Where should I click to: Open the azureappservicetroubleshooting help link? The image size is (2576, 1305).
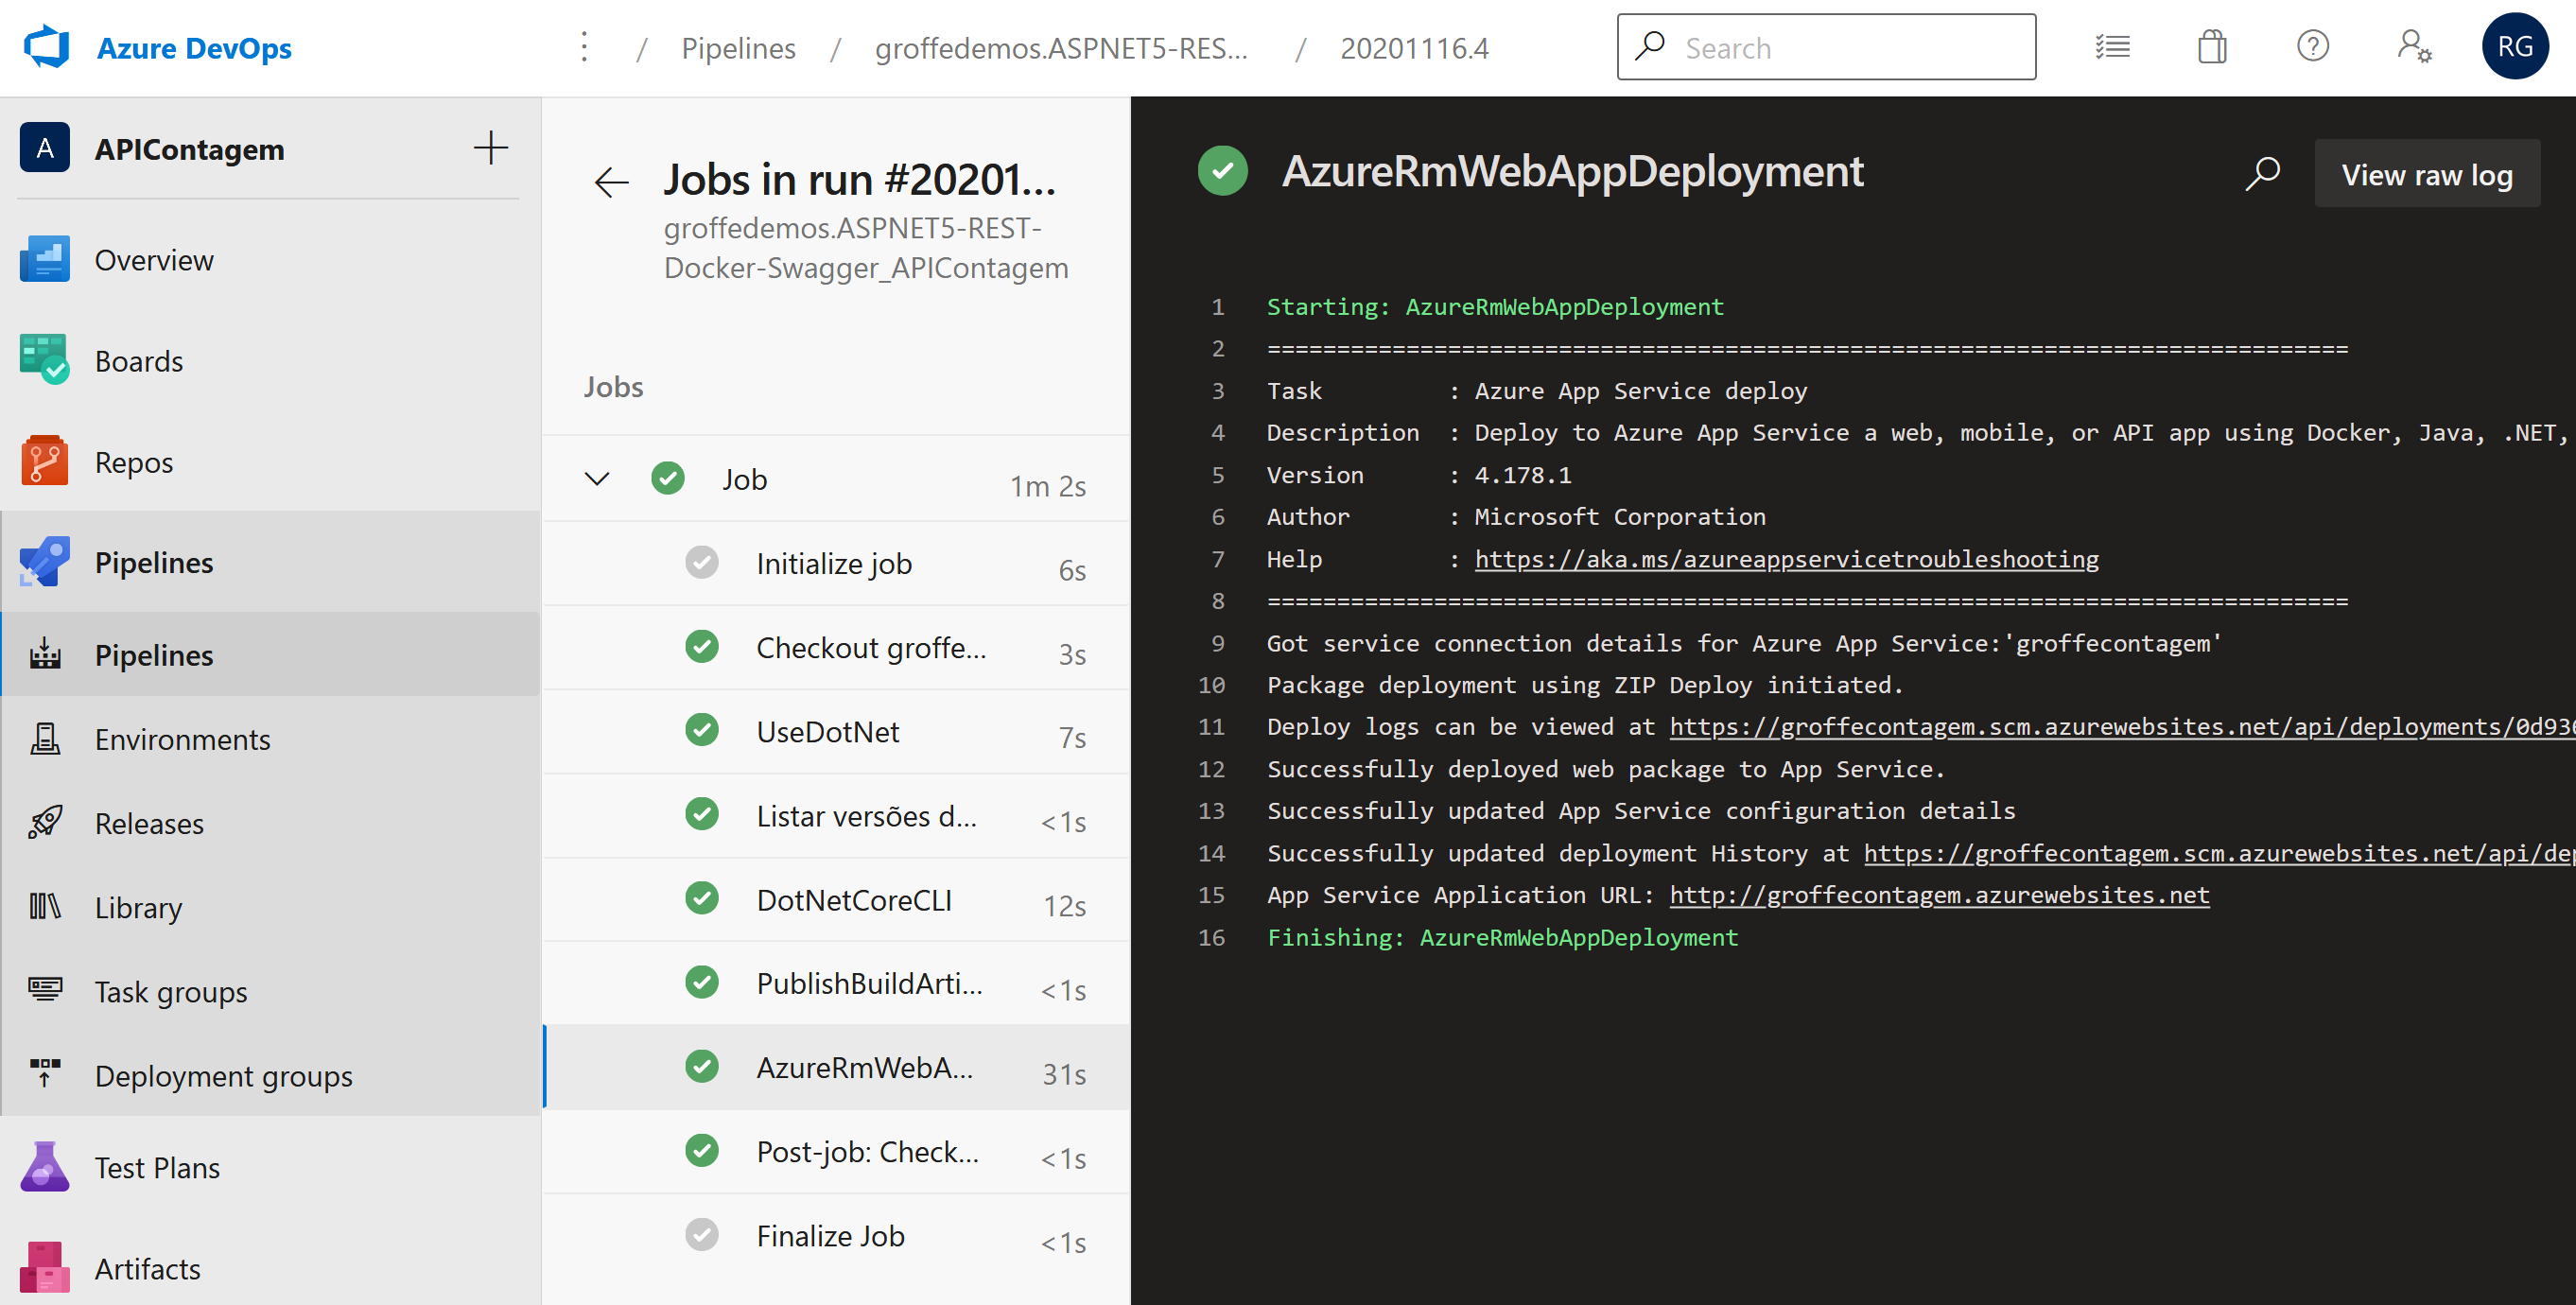tap(1786, 559)
